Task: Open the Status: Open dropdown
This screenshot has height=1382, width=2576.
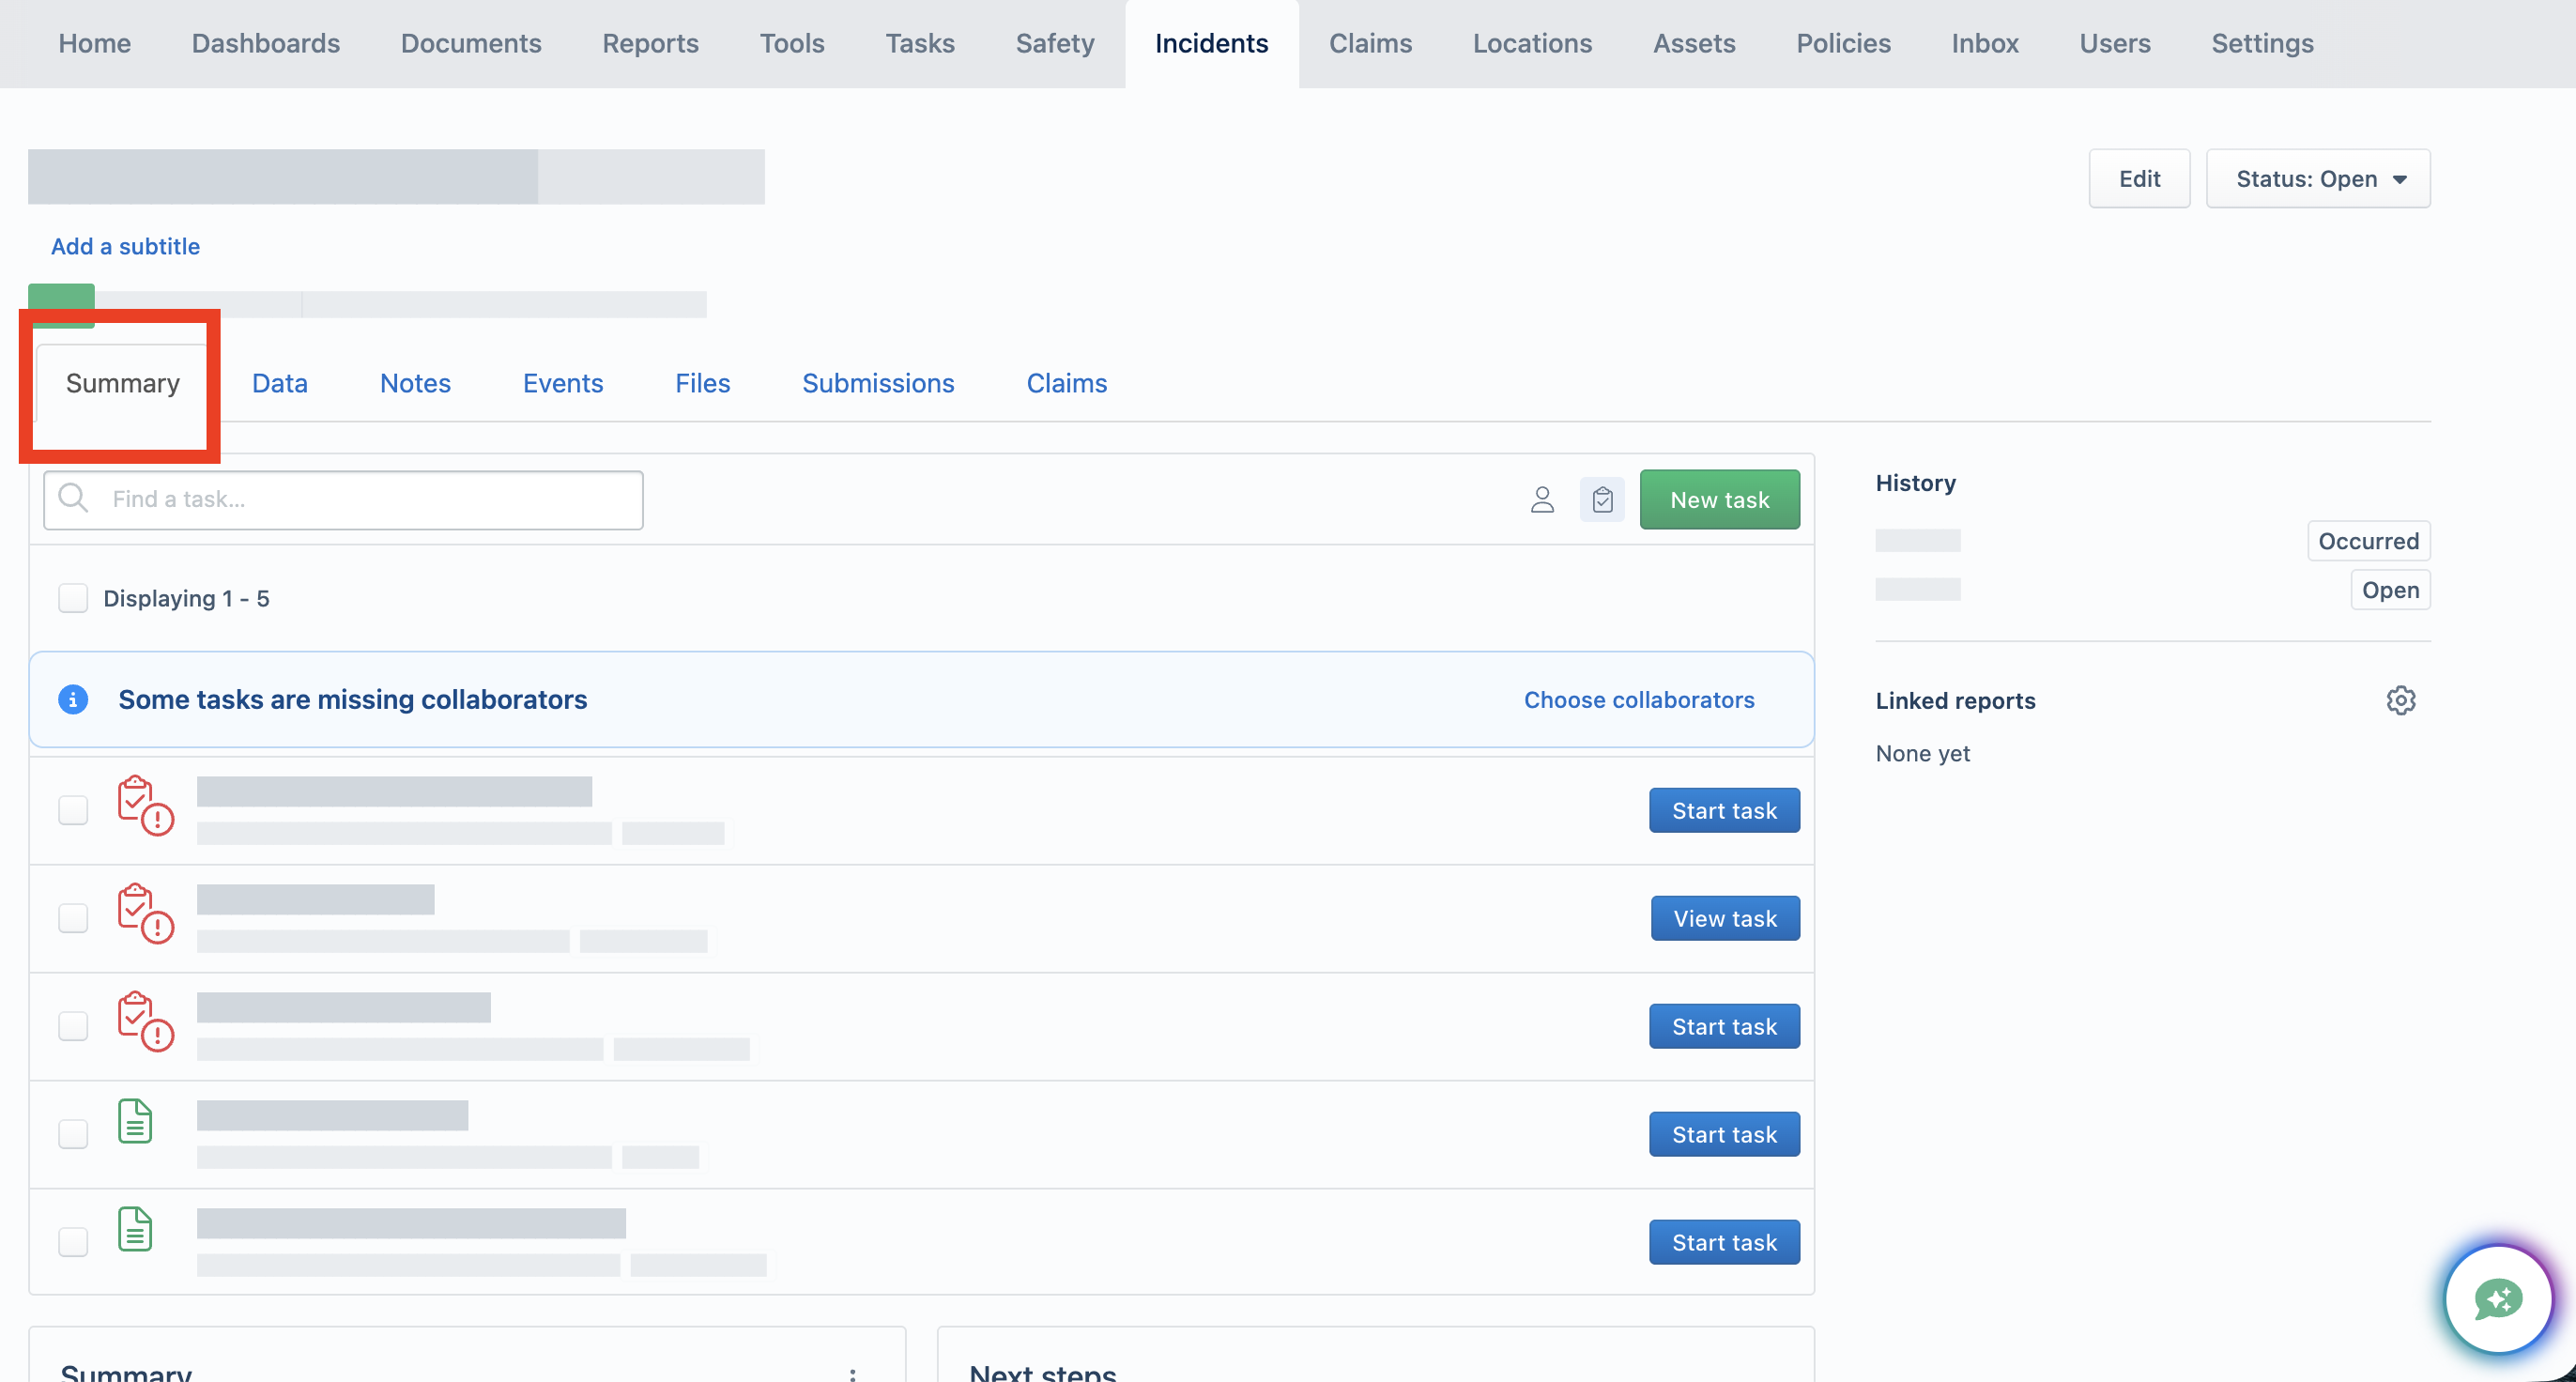Action: point(2318,178)
